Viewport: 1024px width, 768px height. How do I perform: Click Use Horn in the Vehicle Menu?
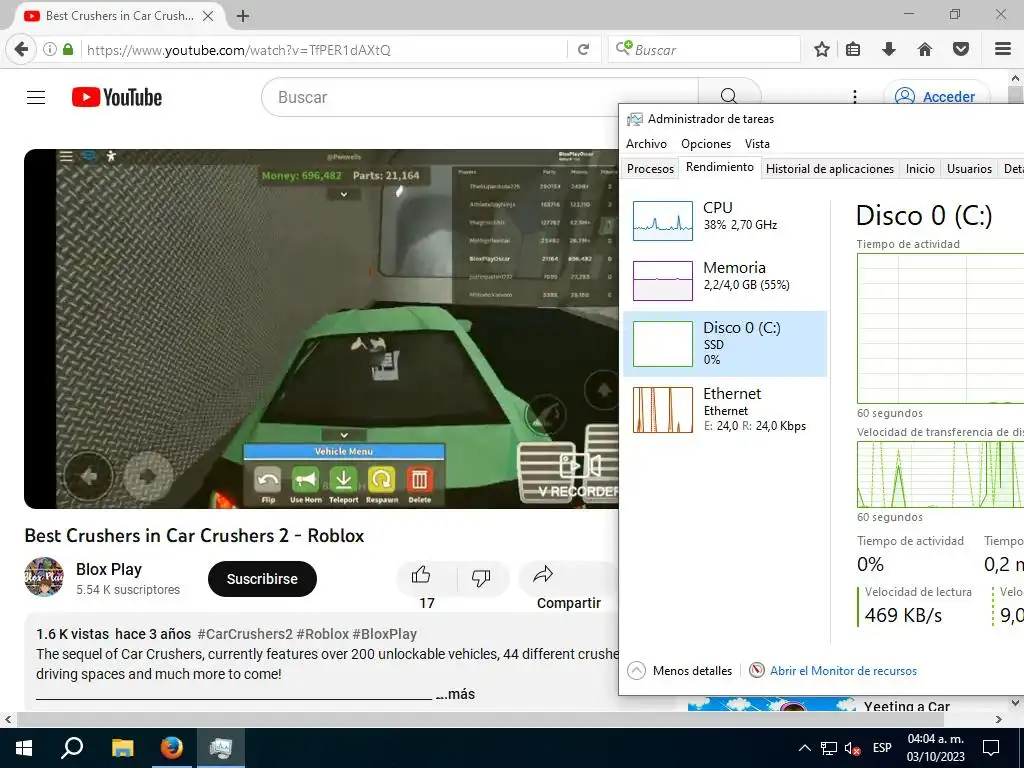pos(306,485)
